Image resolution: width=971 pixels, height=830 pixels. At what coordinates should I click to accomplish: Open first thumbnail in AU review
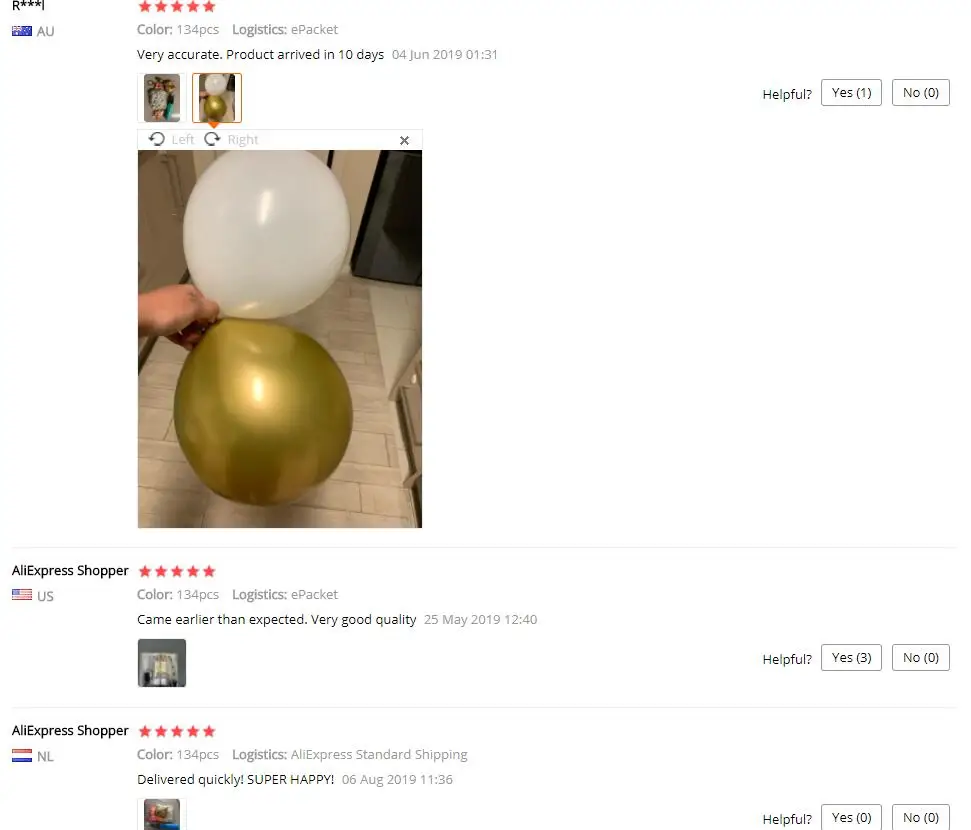[x=162, y=98]
